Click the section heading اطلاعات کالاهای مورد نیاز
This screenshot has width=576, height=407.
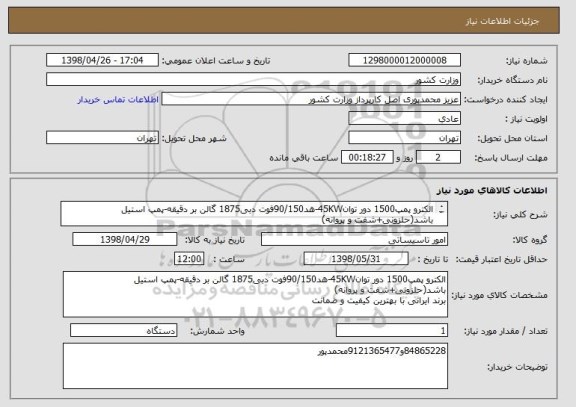(x=492, y=190)
